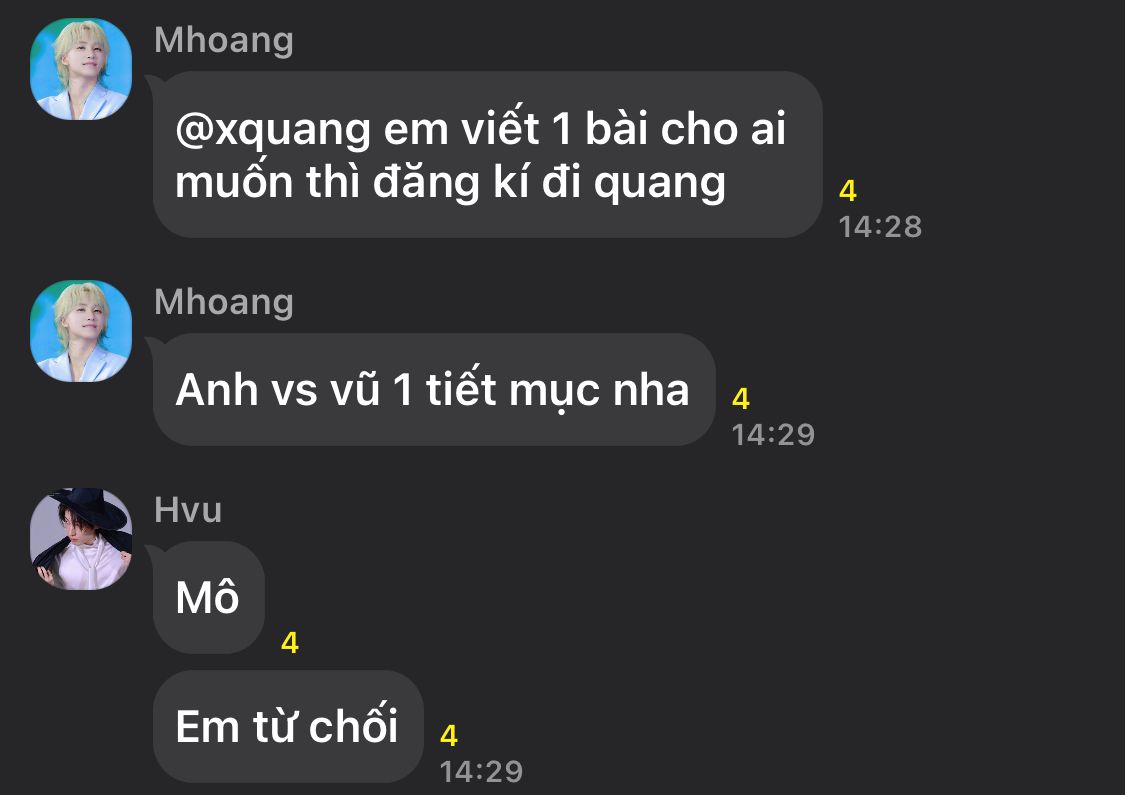Click the 14:29 timestamp beside 'Em từ chối'
The width and height of the screenshot is (1125, 795).
coord(481,772)
